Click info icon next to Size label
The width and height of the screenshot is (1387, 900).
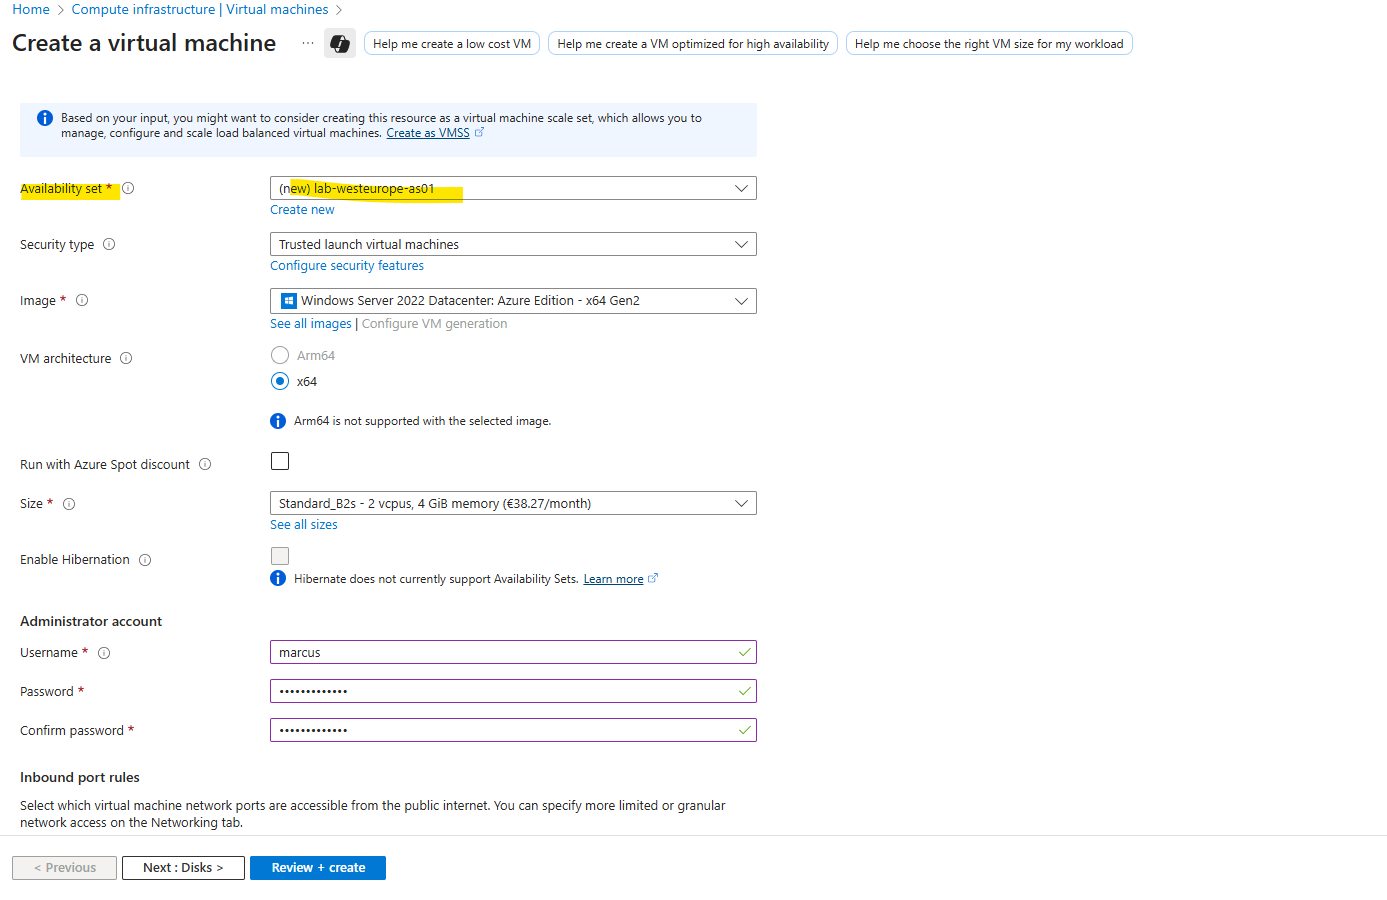(x=69, y=504)
